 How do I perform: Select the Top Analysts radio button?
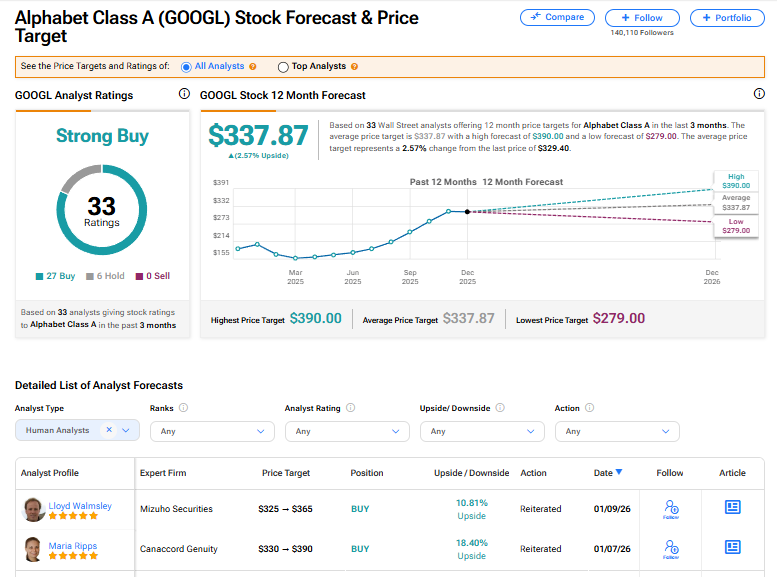click(283, 67)
